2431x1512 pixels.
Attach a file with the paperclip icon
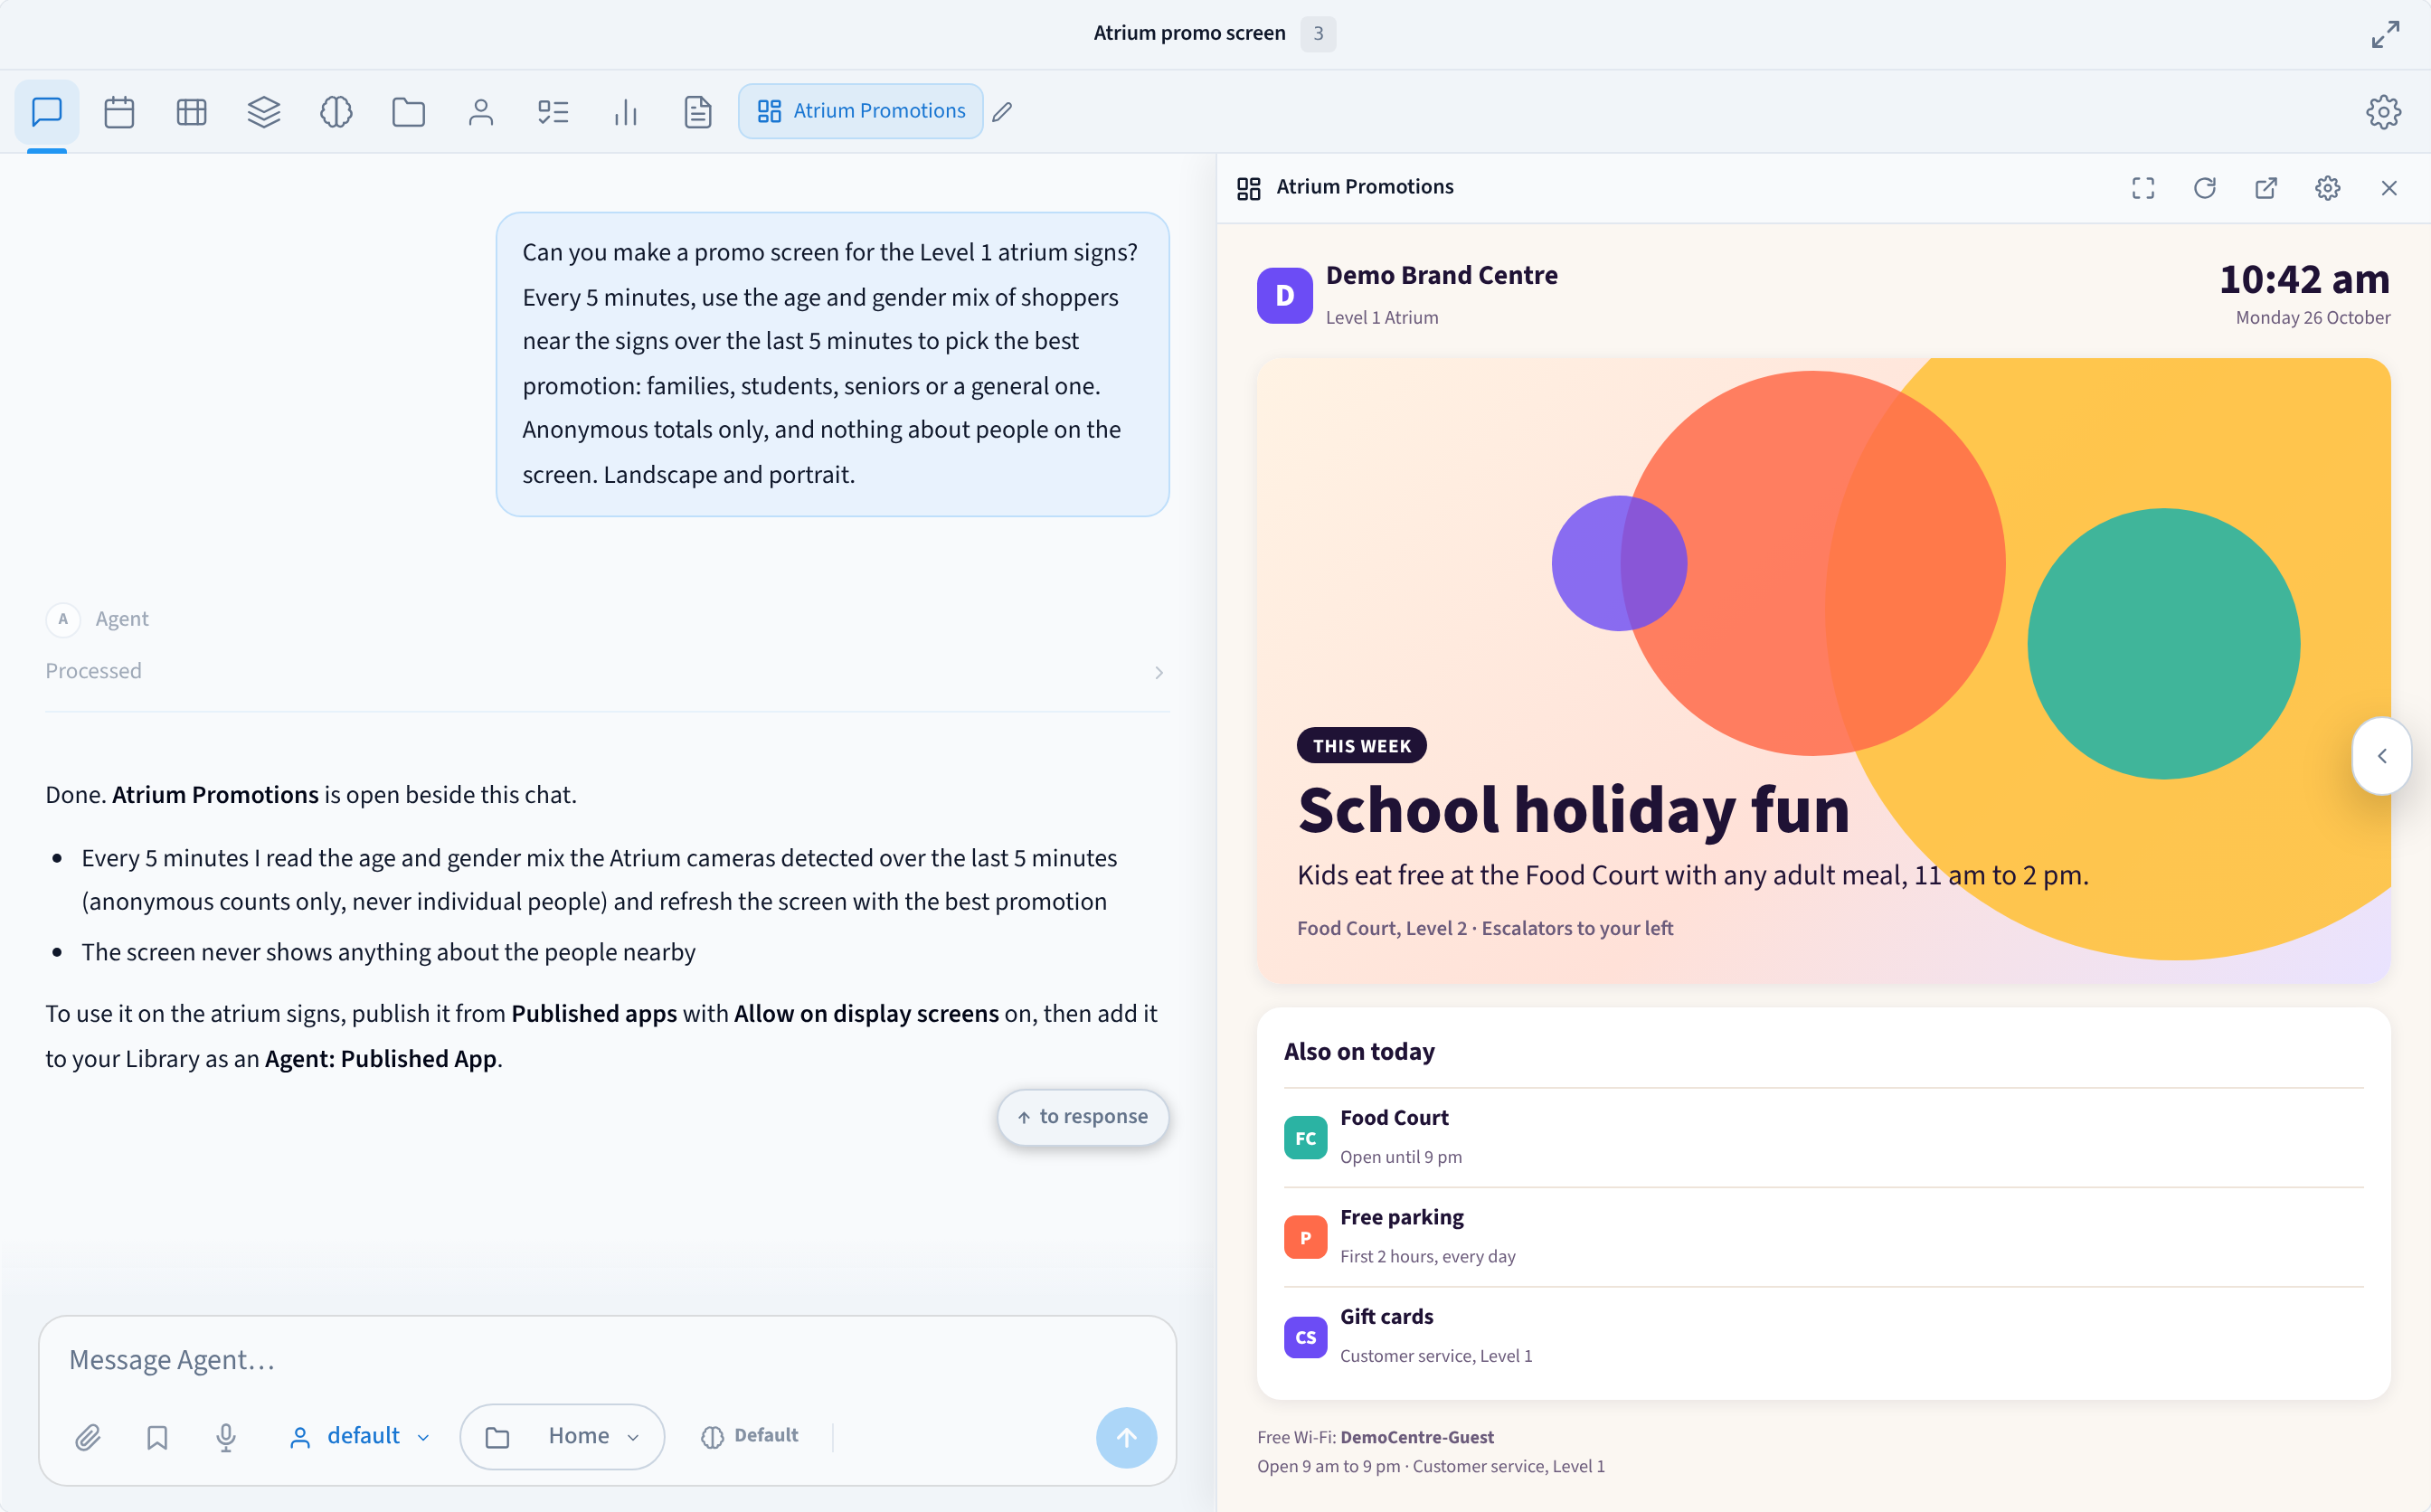(x=88, y=1437)
